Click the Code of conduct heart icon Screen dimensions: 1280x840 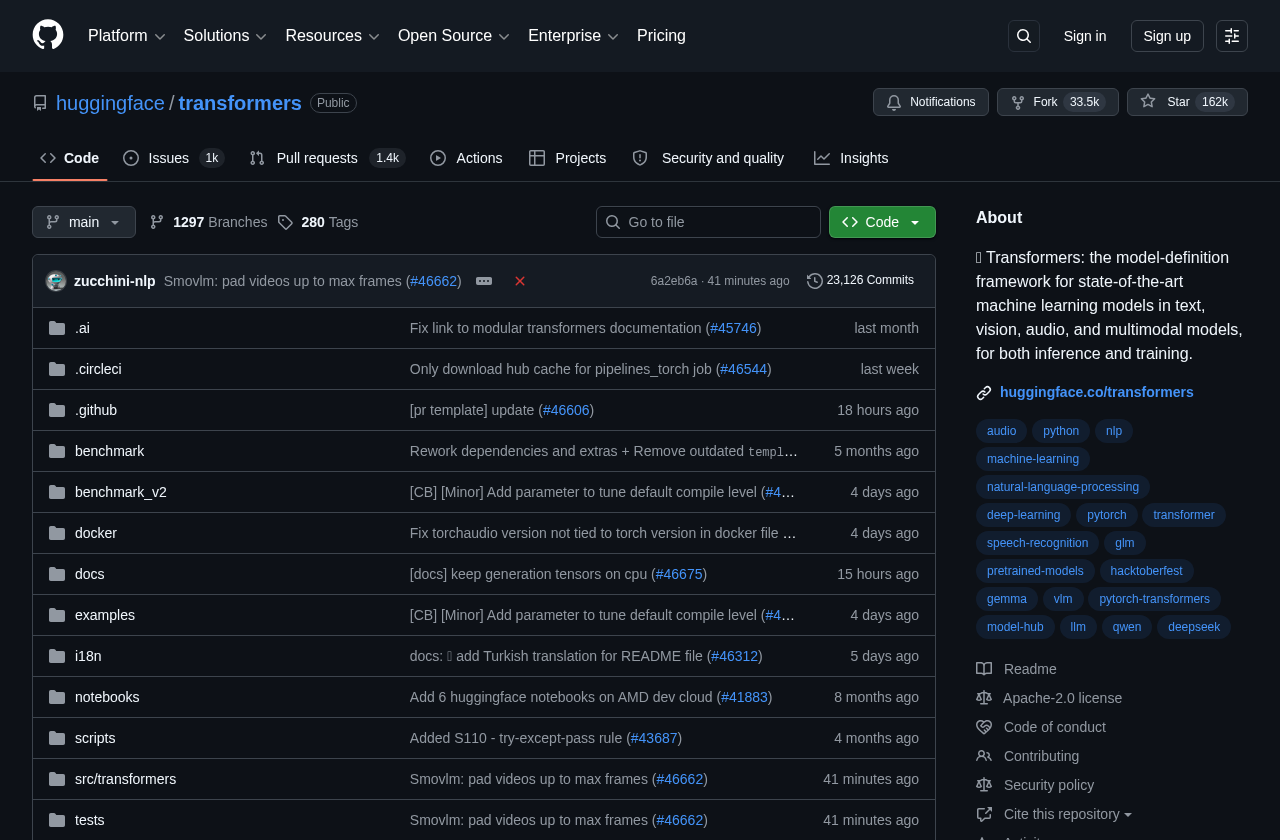984,727
